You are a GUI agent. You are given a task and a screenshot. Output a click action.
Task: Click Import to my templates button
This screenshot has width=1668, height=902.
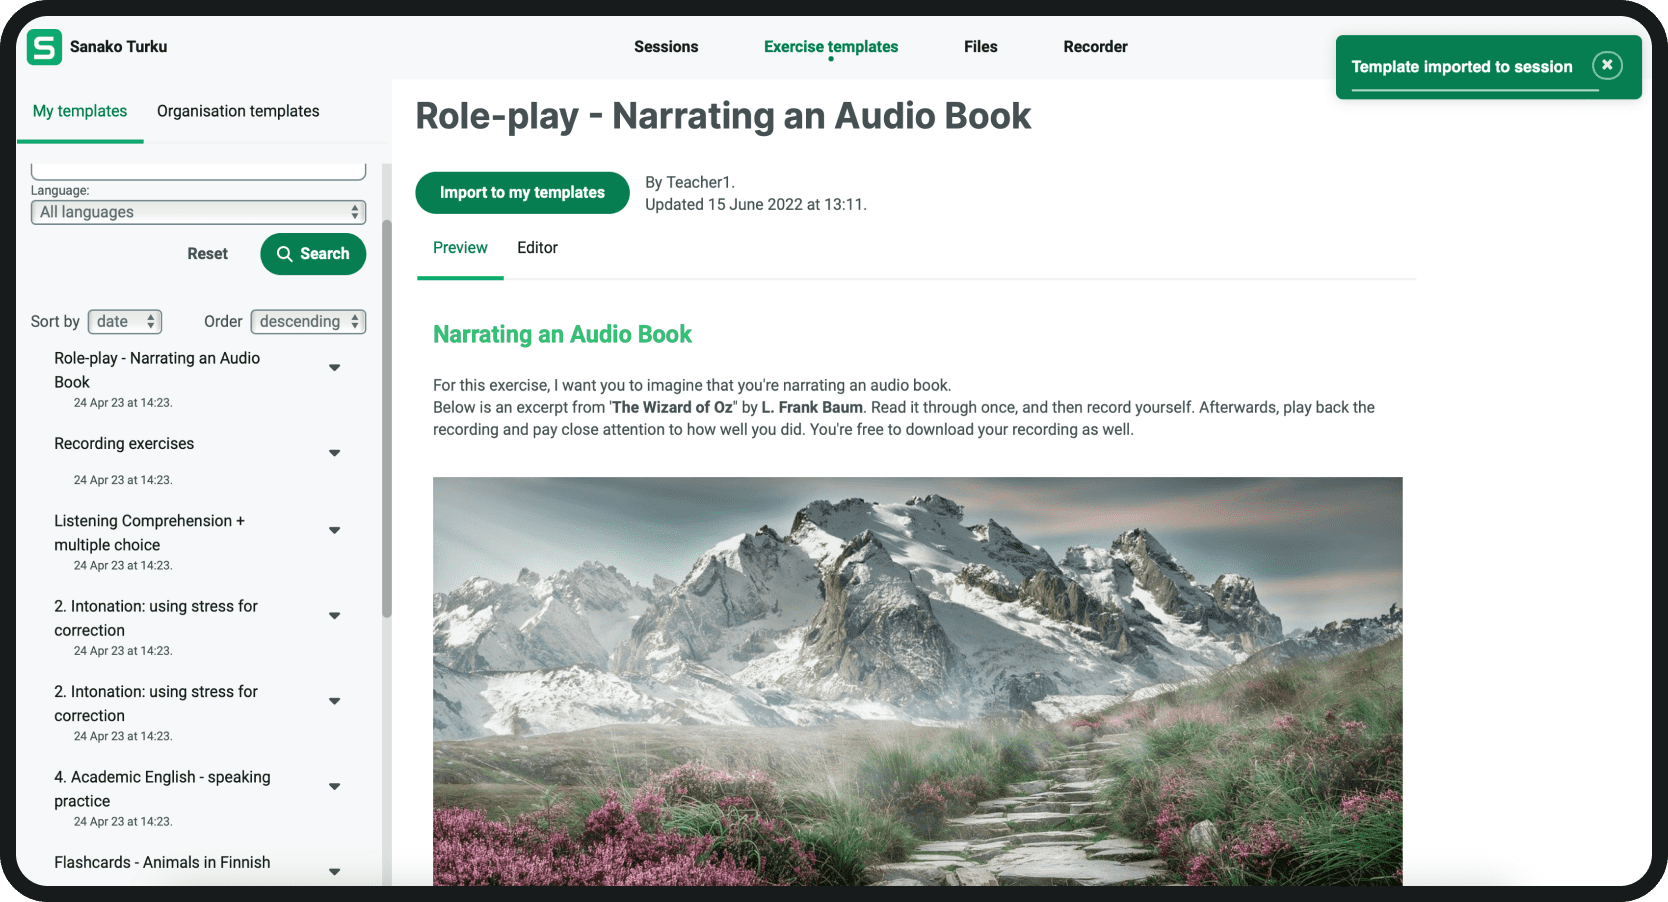522,193
